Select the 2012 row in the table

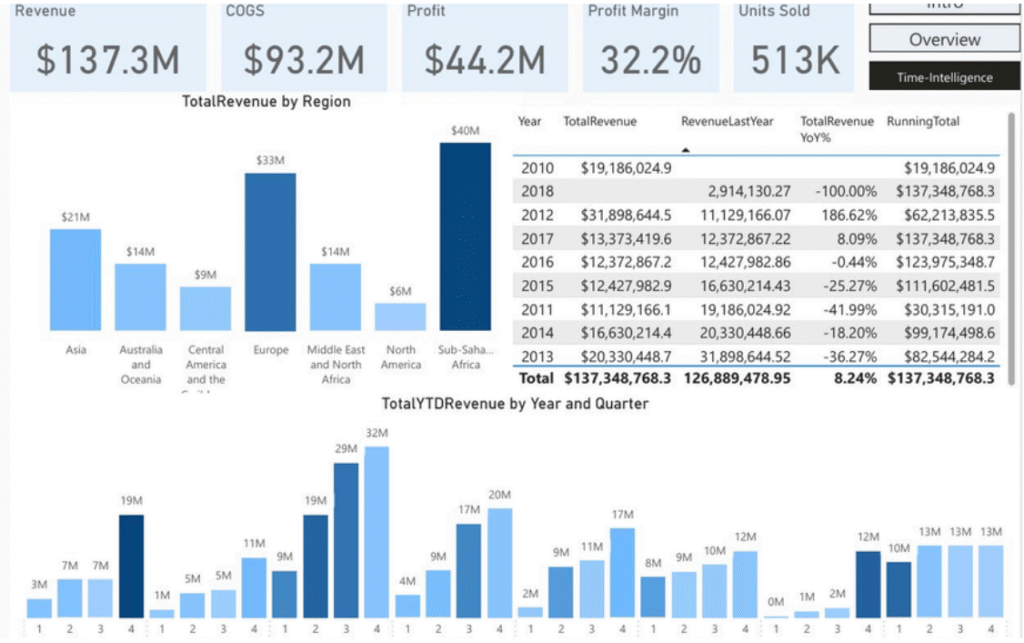(760, 215)
